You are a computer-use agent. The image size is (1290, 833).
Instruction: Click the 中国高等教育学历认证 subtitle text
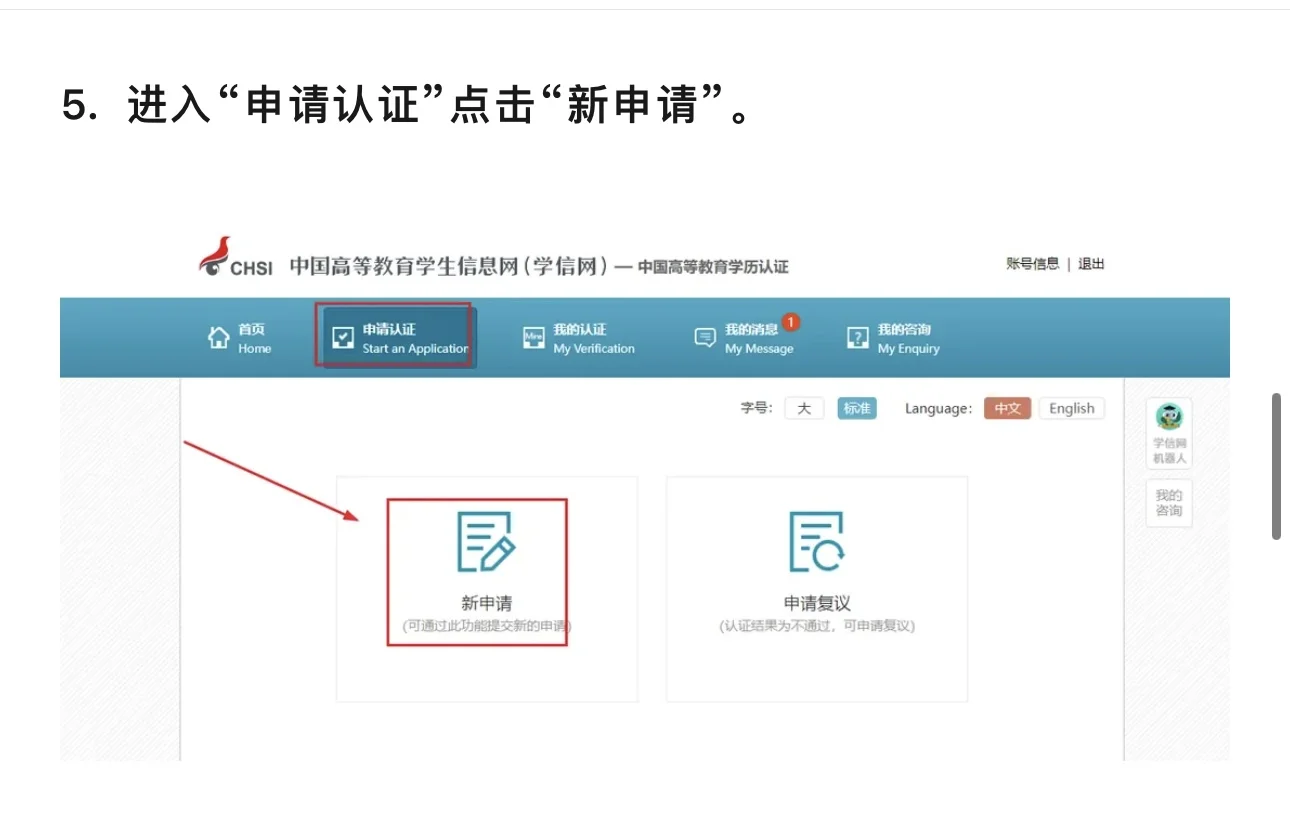pyautogui.click(x=713, y=267)
